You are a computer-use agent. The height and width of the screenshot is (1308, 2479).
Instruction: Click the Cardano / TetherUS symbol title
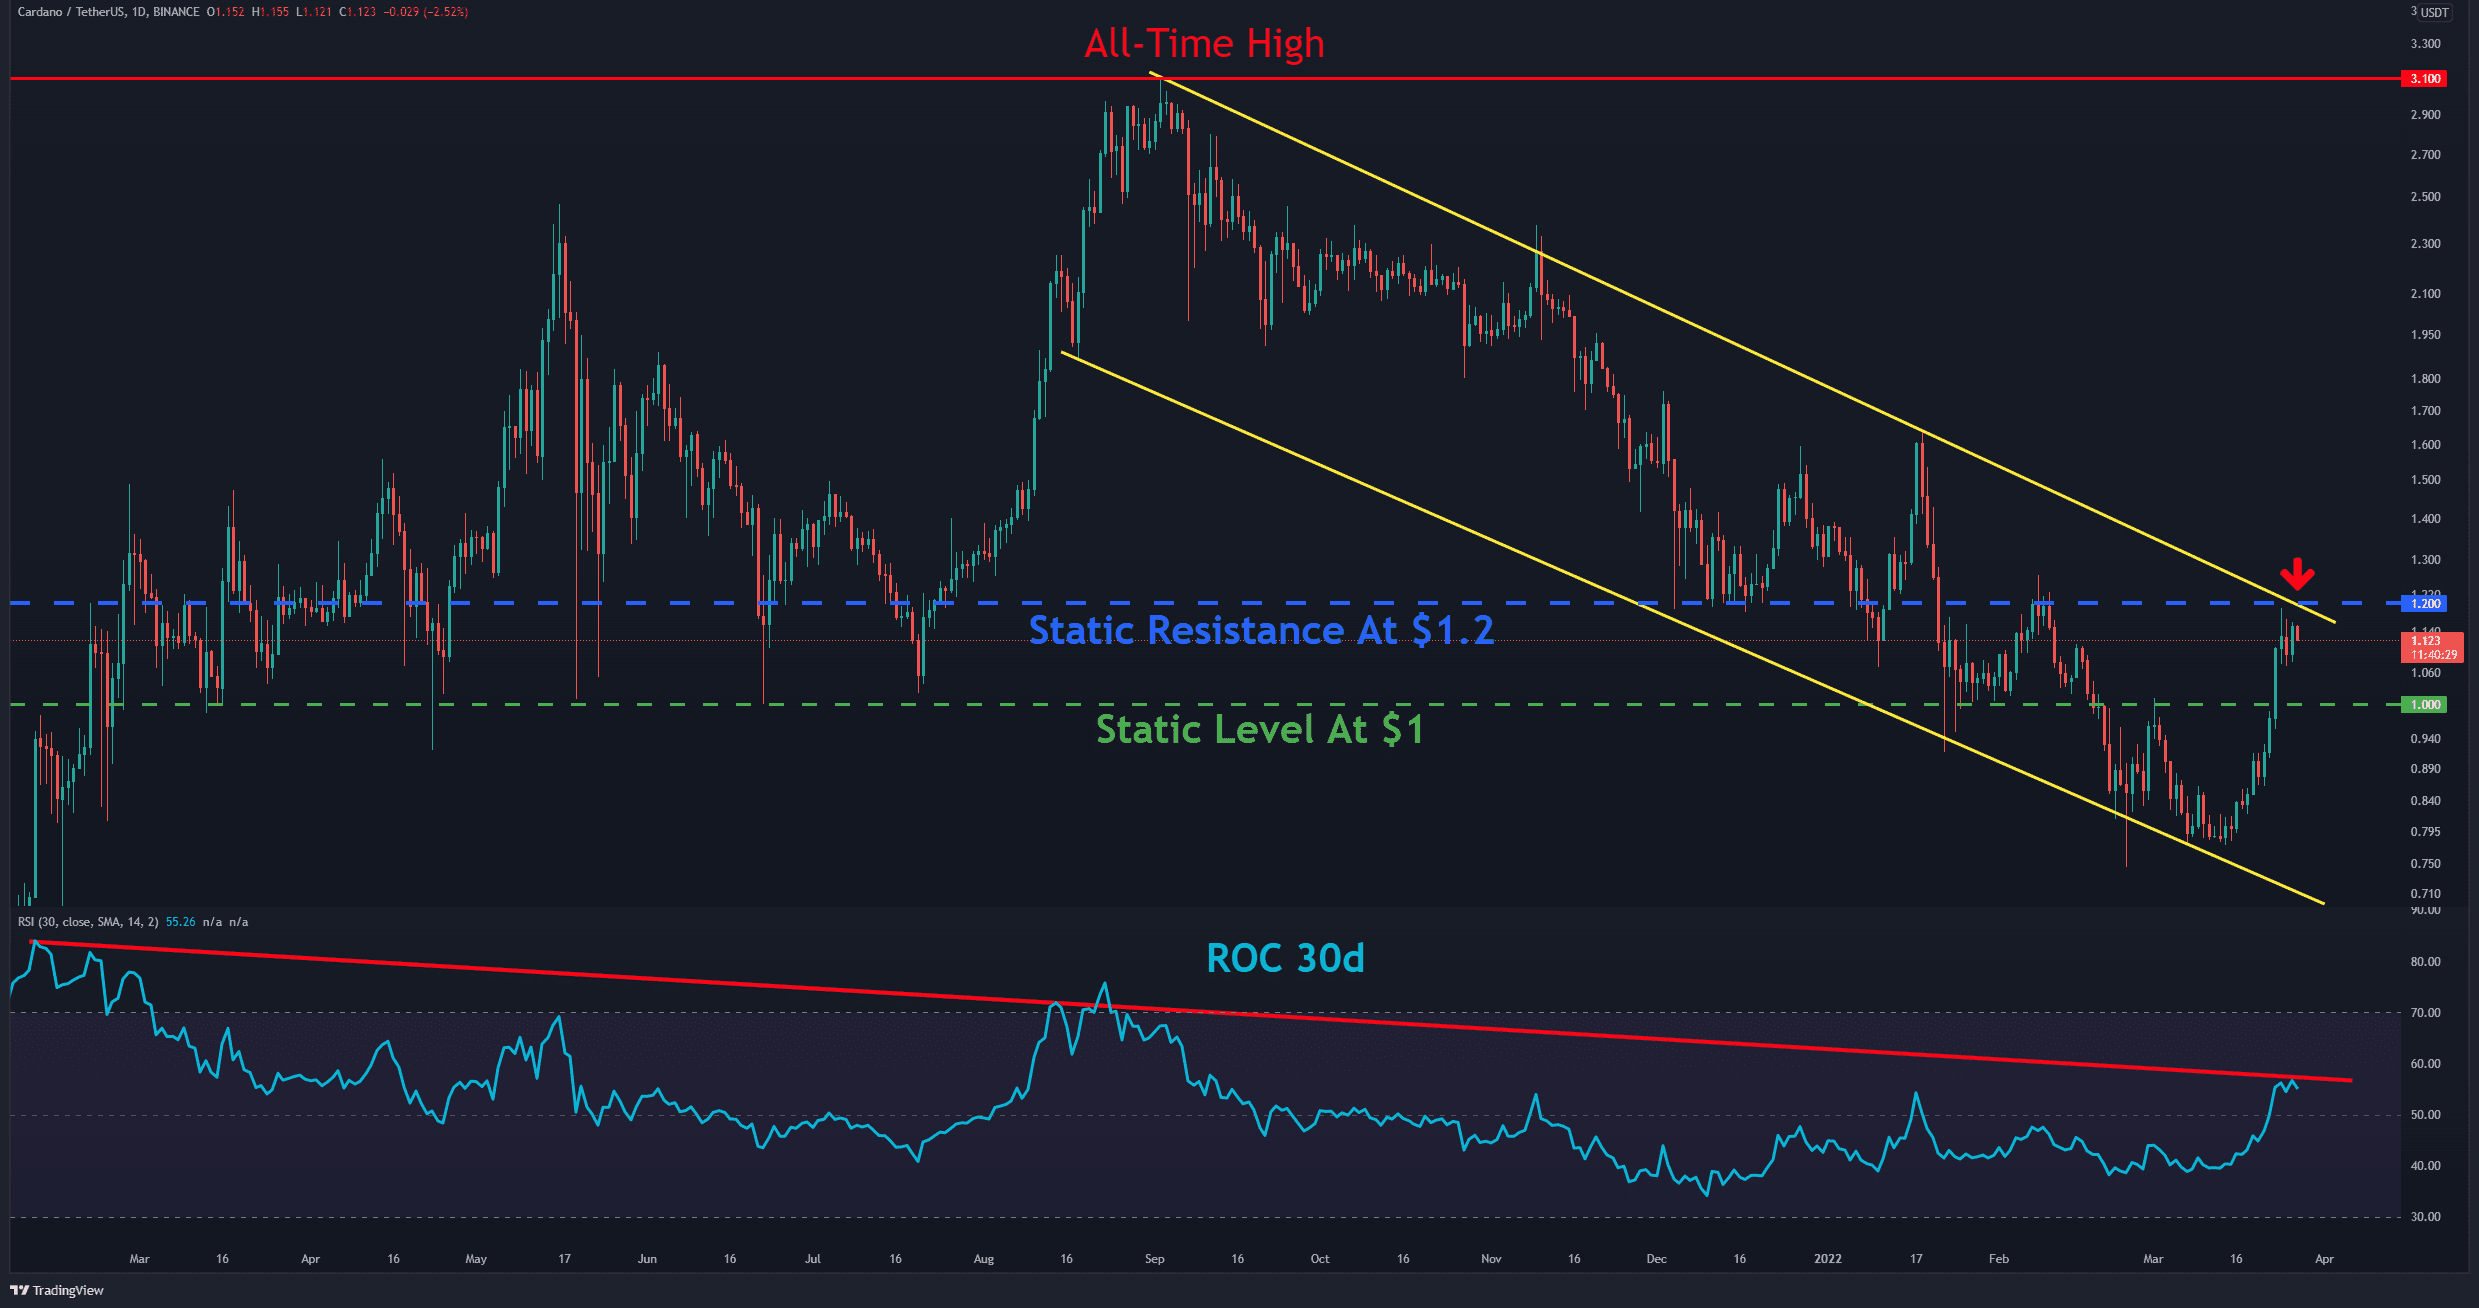[72, 12]
